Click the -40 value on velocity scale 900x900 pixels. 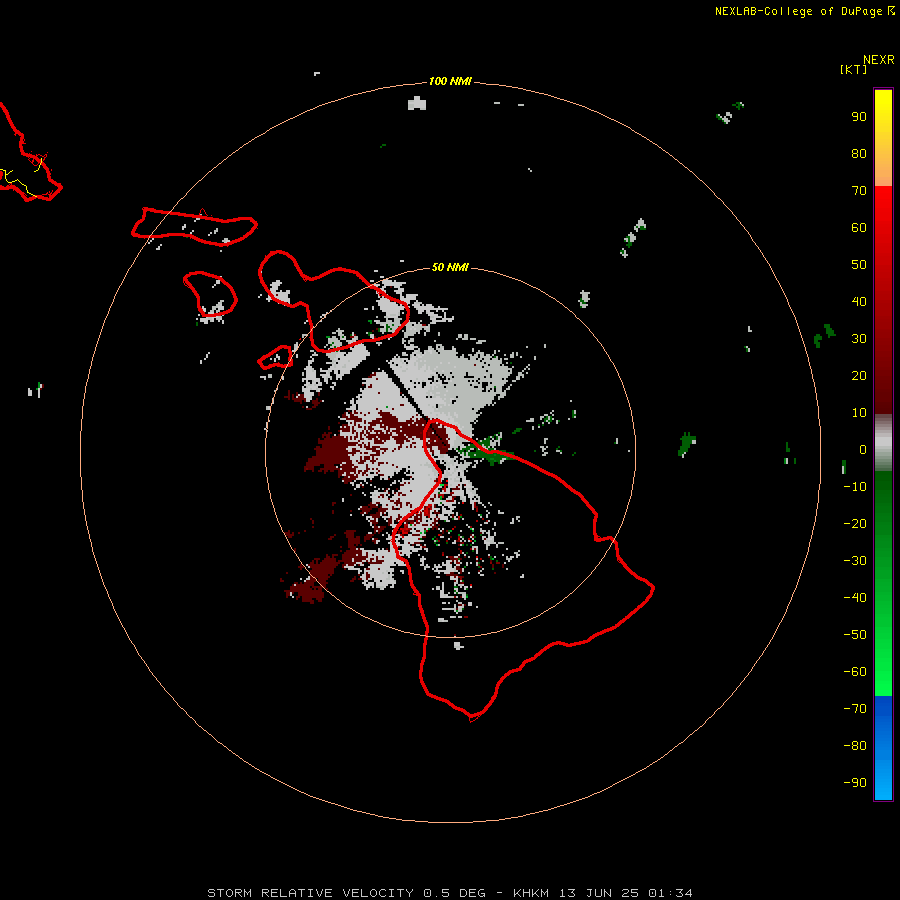(855, 598)
